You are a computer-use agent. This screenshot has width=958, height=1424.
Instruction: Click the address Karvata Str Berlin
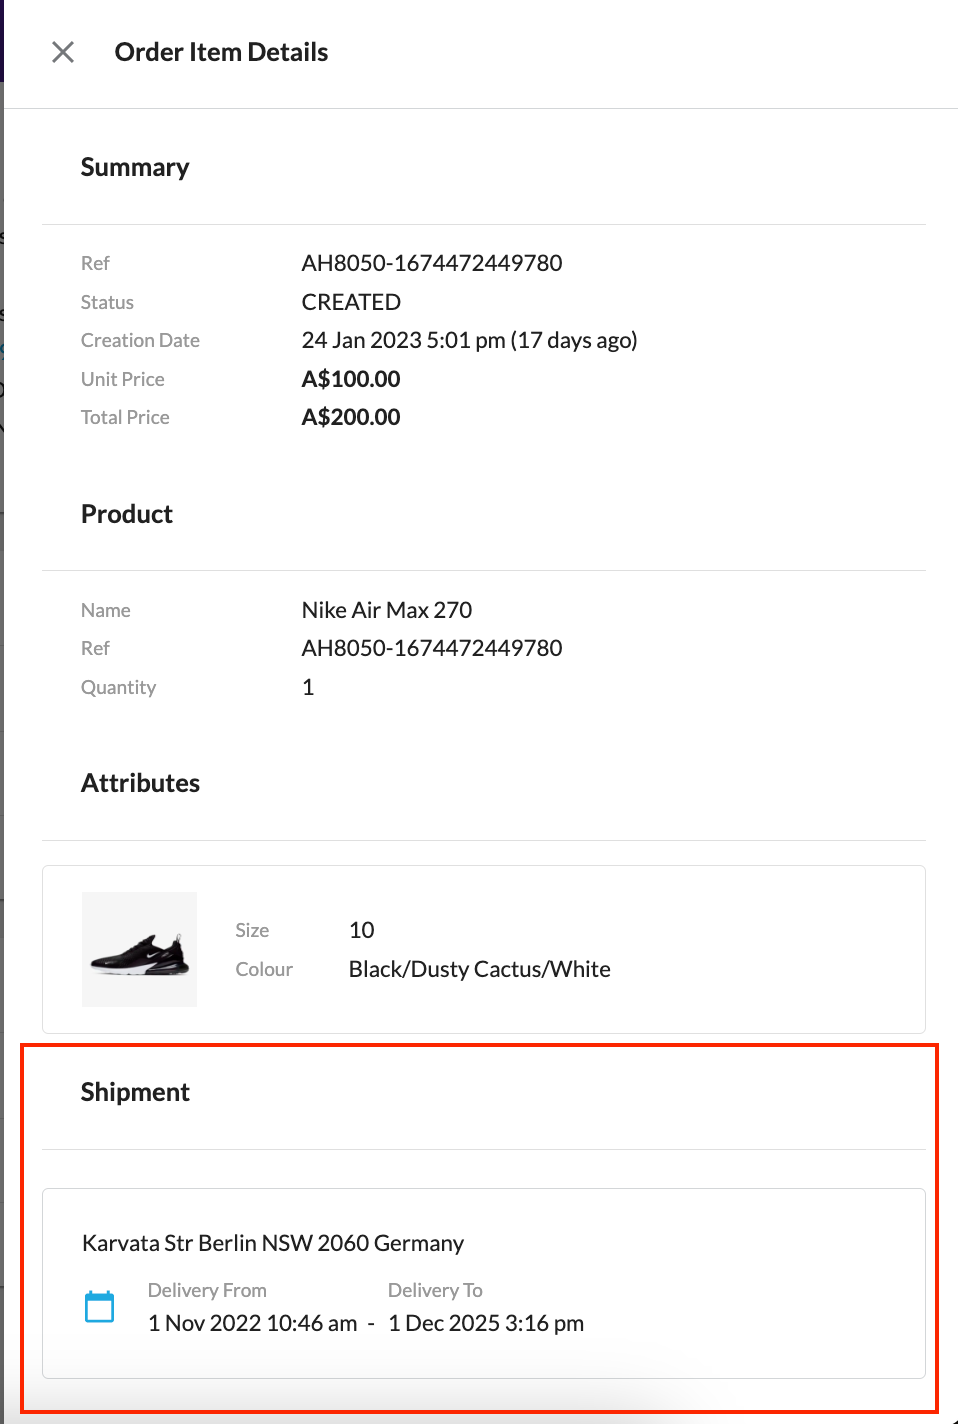coord(273,1243)
